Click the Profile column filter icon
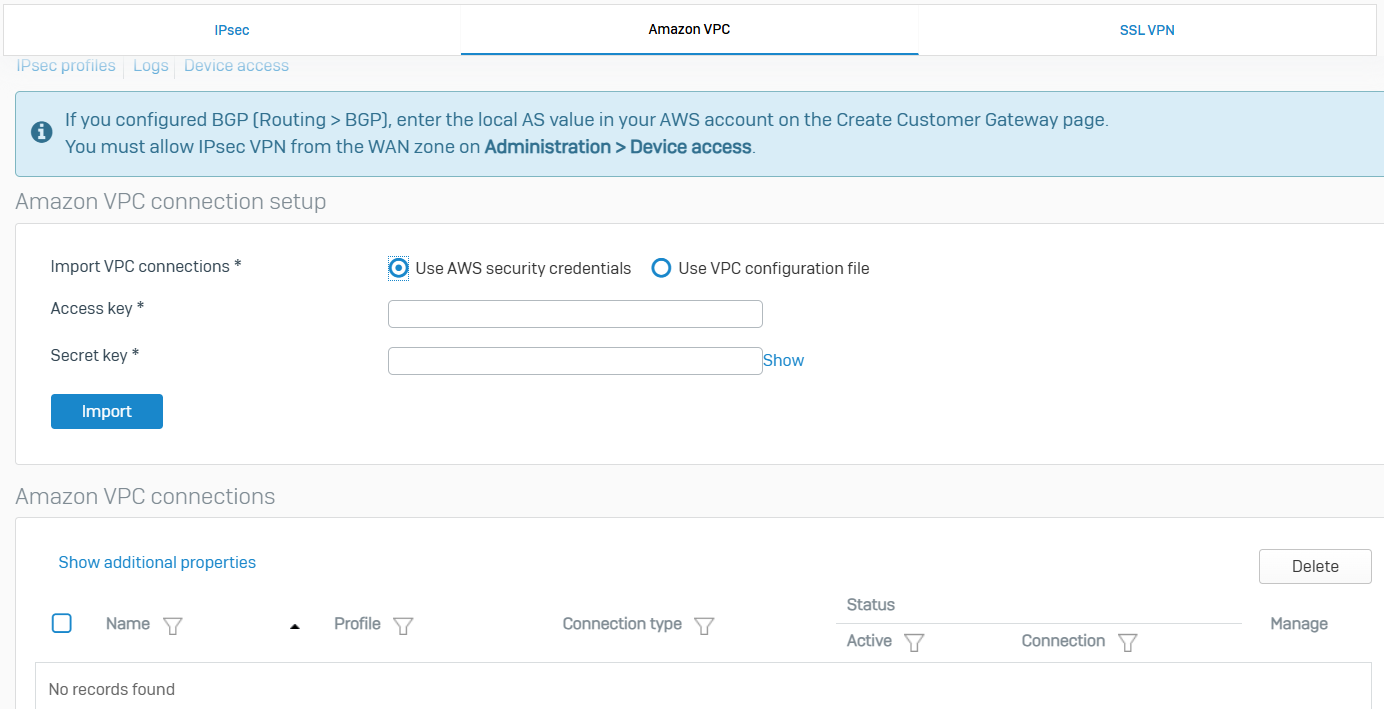 [x=403, y=626]
